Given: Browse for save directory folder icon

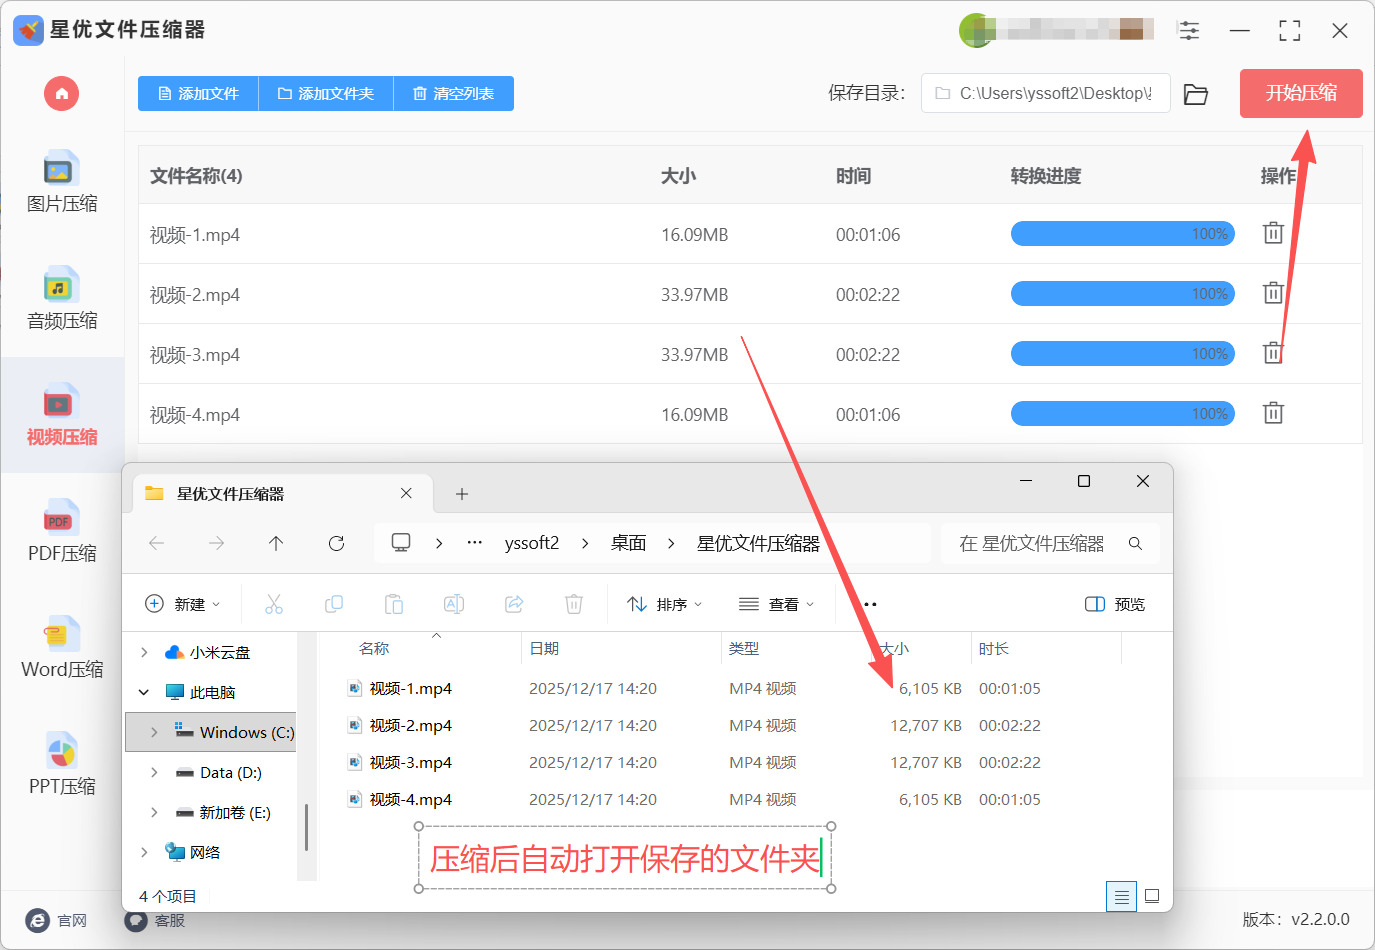Looking at the screenshot, I should click(1196, 94).
